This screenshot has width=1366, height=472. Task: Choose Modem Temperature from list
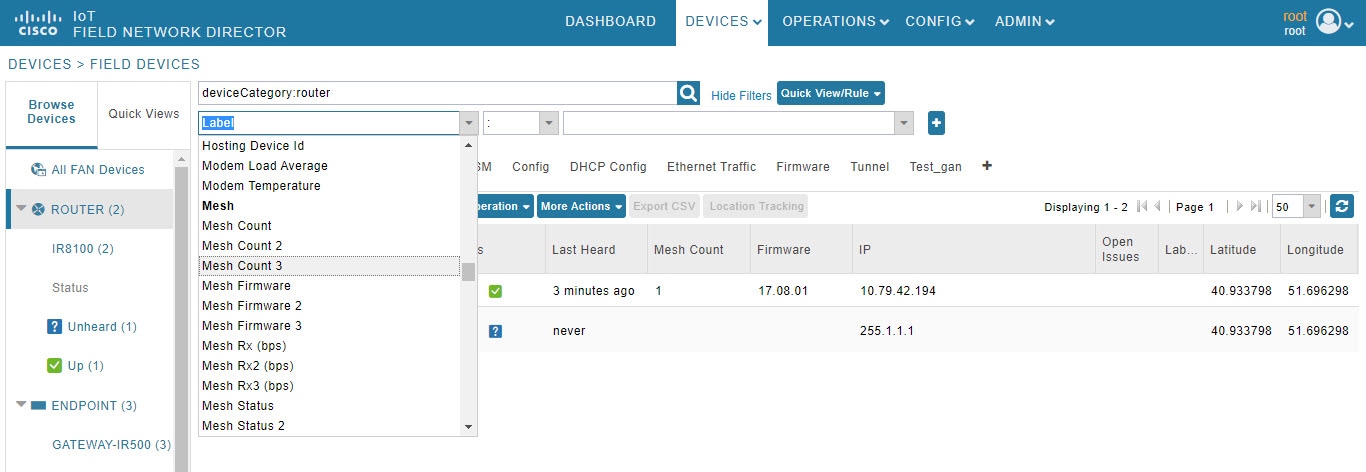click(330, 186)
